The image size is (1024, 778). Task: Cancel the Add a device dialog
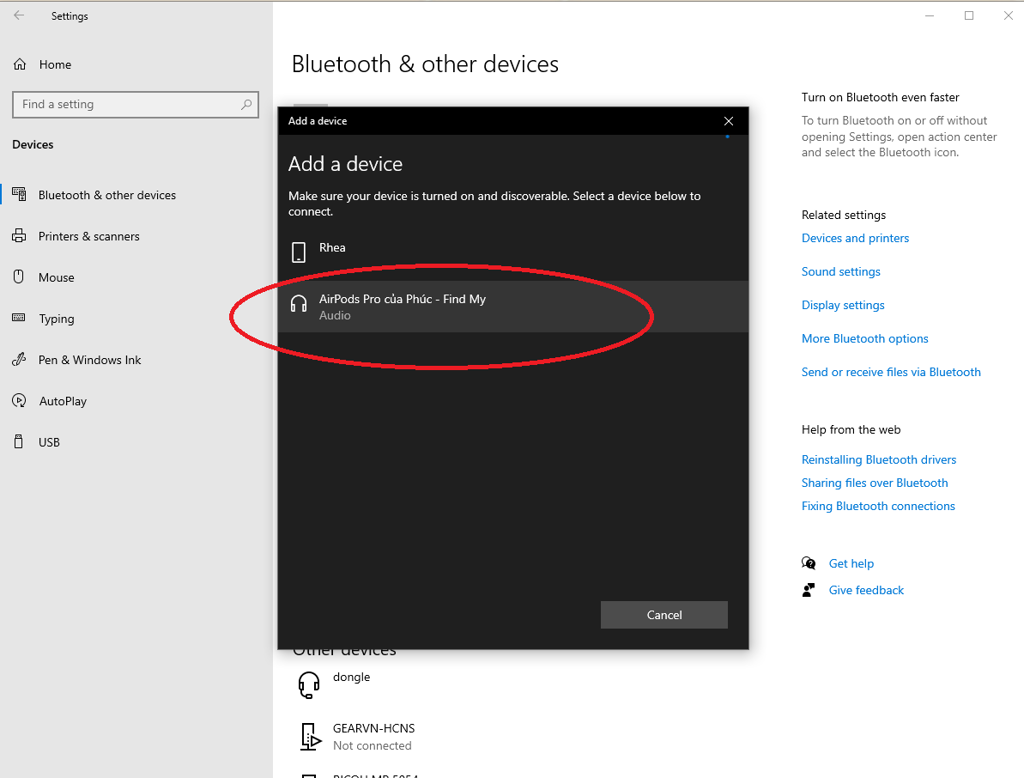pyautogui.click(x=664, y=615)
